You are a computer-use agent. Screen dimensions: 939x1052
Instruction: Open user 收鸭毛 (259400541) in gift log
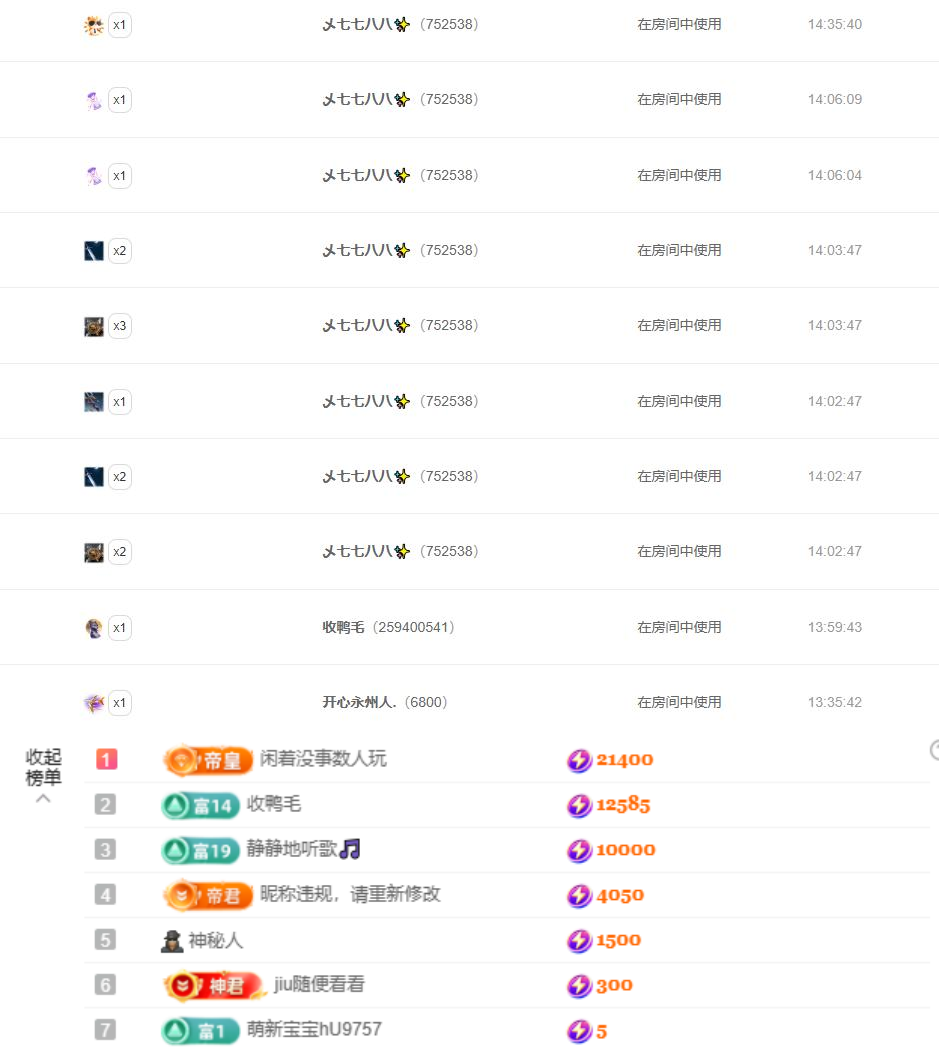tap(388, 628)
